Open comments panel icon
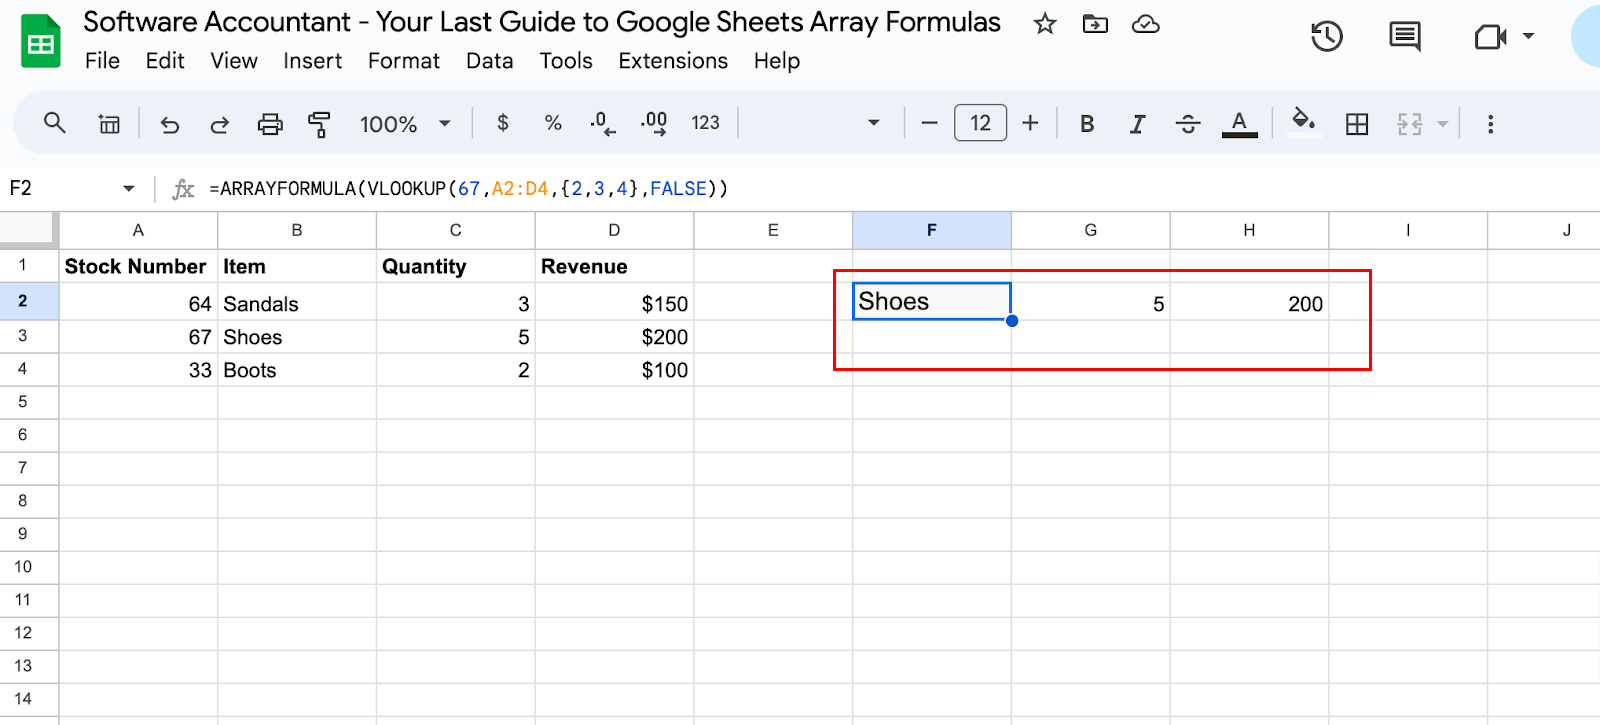This screenshot has width=1600, height=725. pyautogui.click(x=1405, y=37)
